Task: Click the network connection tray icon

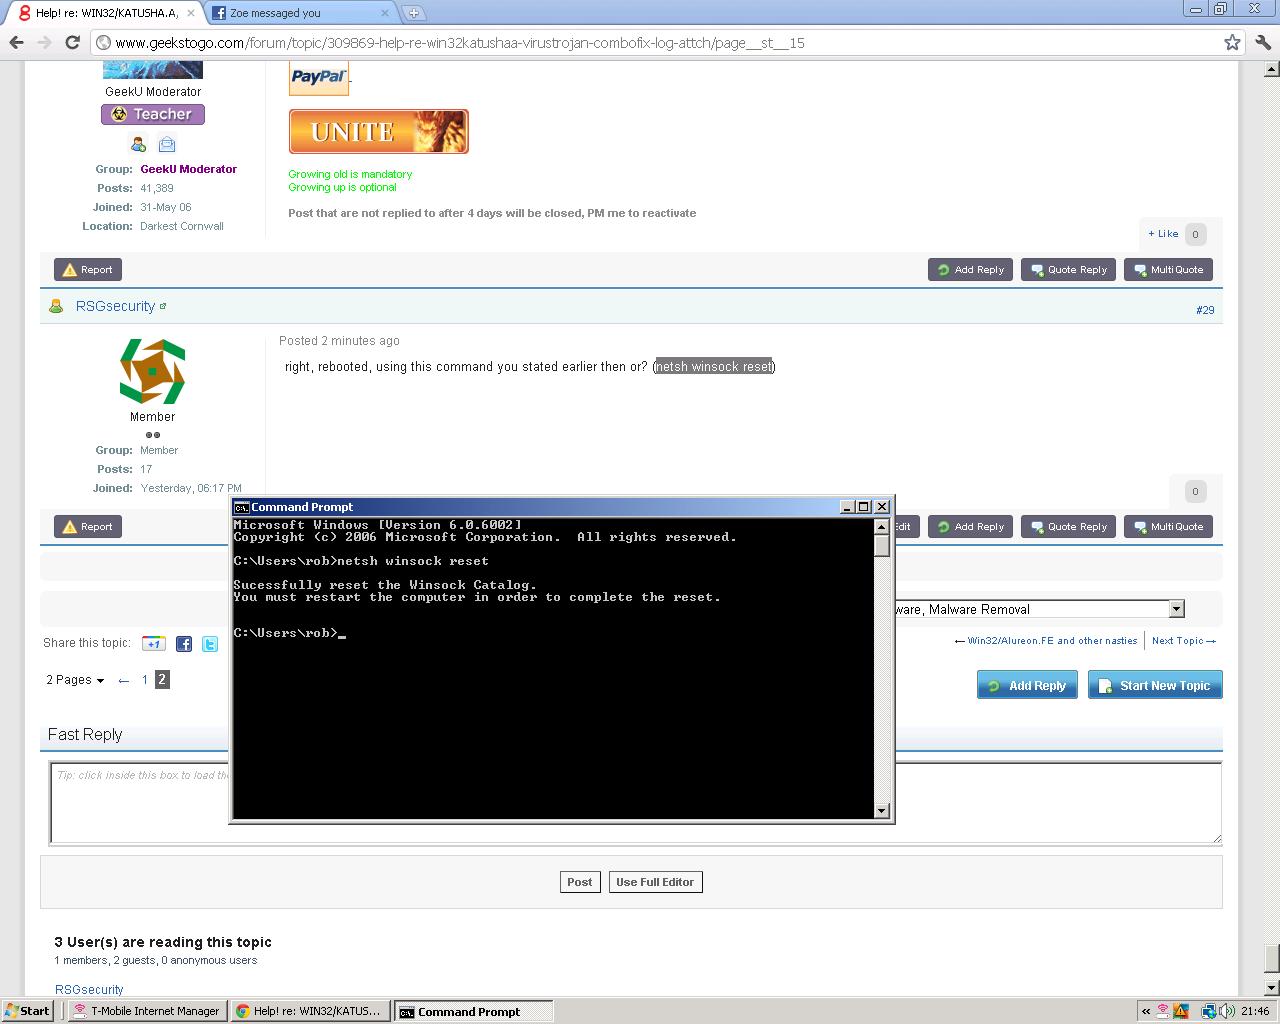Action: click(1208, 1011)
